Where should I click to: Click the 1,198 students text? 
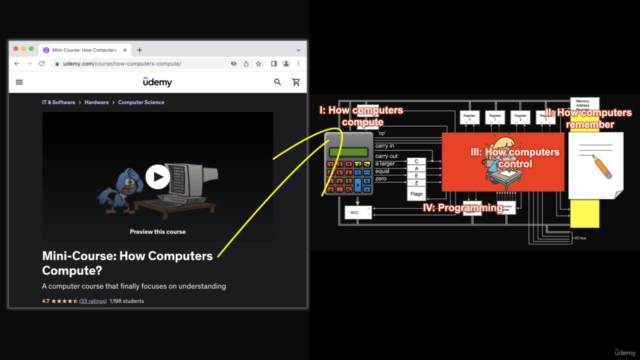(x=127, y=301)
